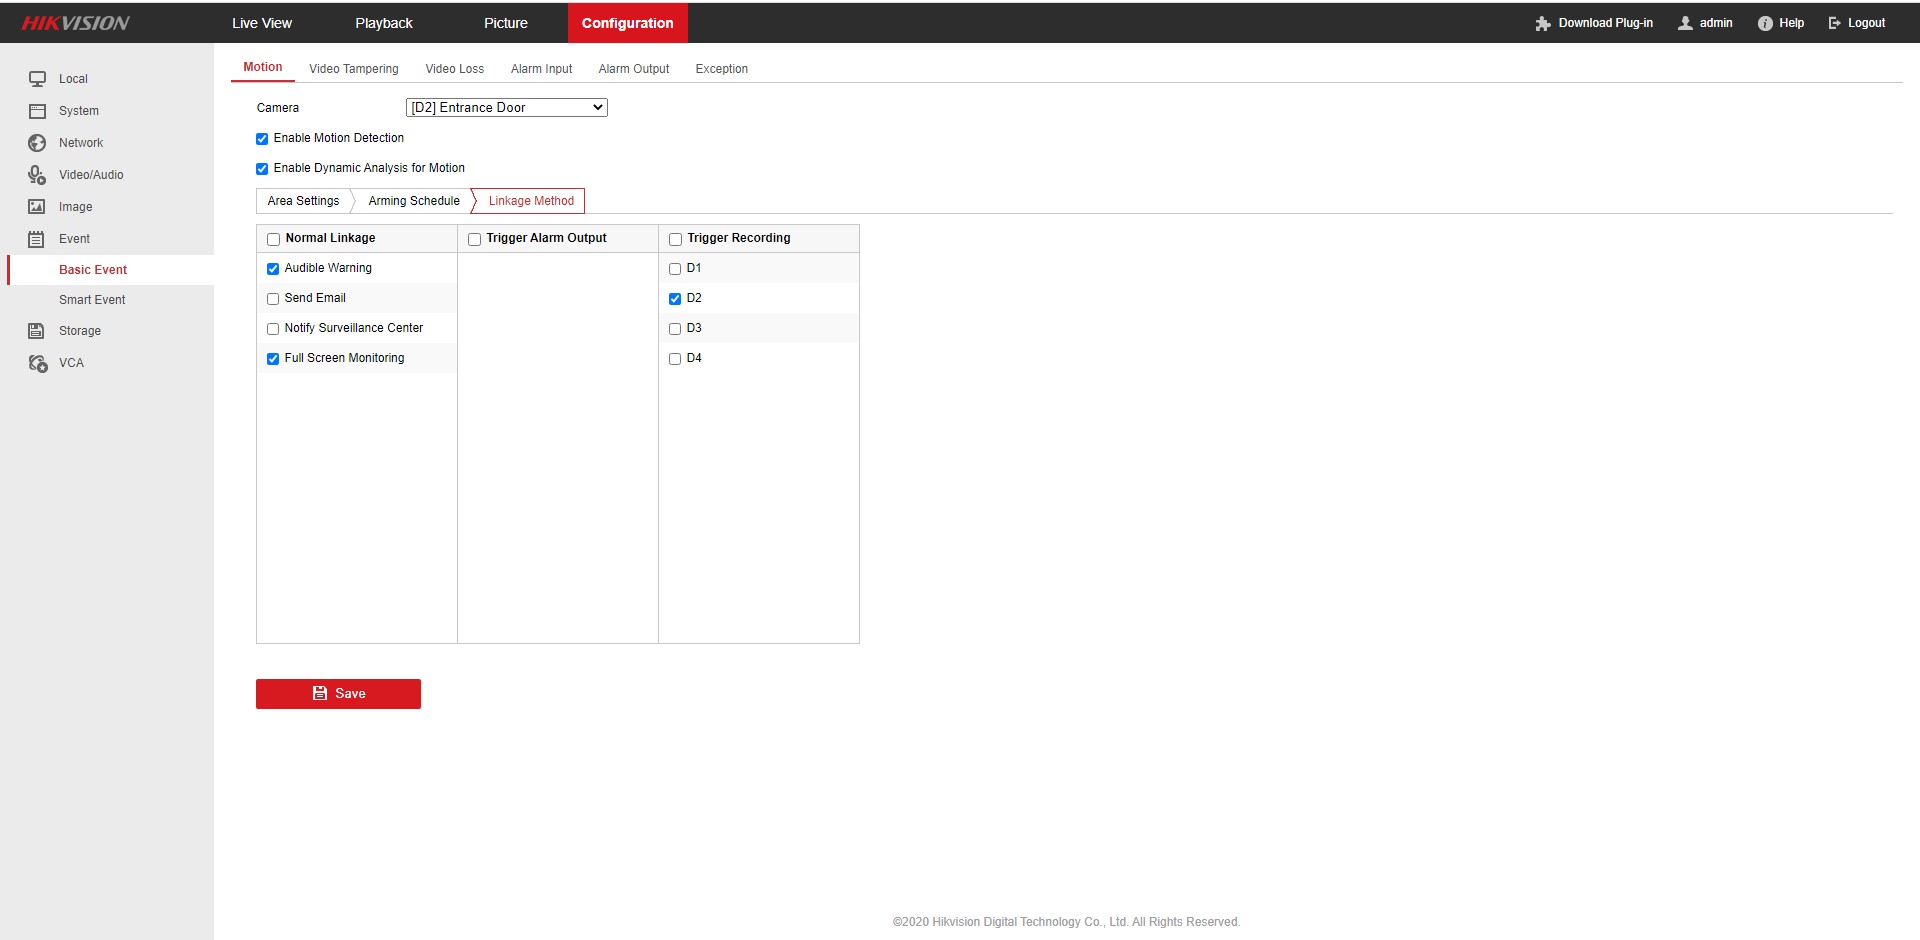This screenshot has width=1920, height=940.
Task: Select the Network globe icon
Action: pos(37,143)
